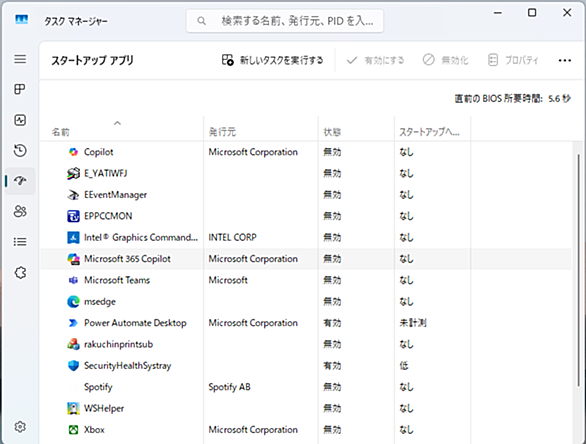Sort by the 名前 column header
The width and height of the screenshot is (586, 444).
(121, 129)
